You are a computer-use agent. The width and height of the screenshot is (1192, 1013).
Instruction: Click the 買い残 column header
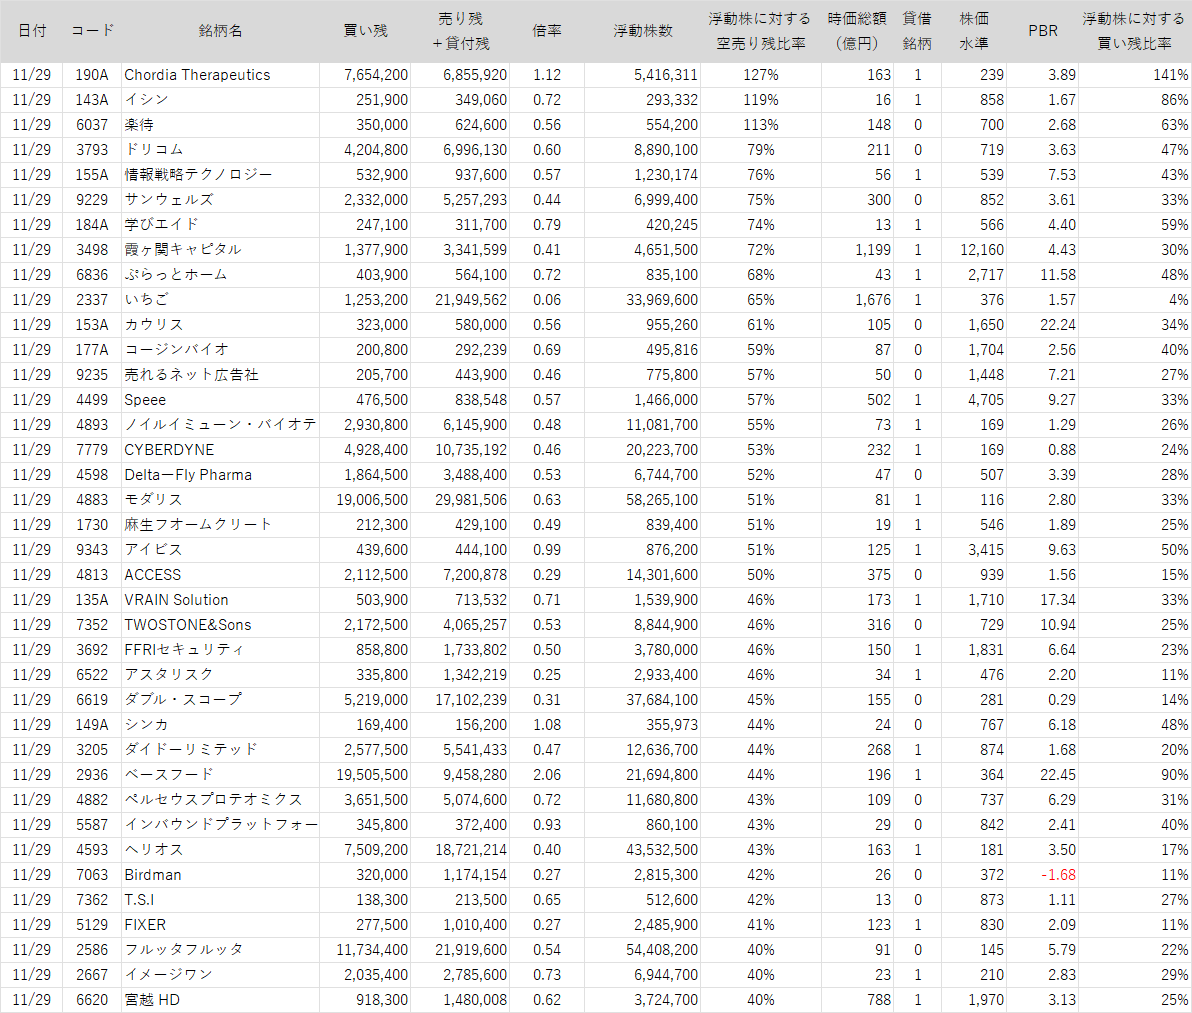click(365, 31)
